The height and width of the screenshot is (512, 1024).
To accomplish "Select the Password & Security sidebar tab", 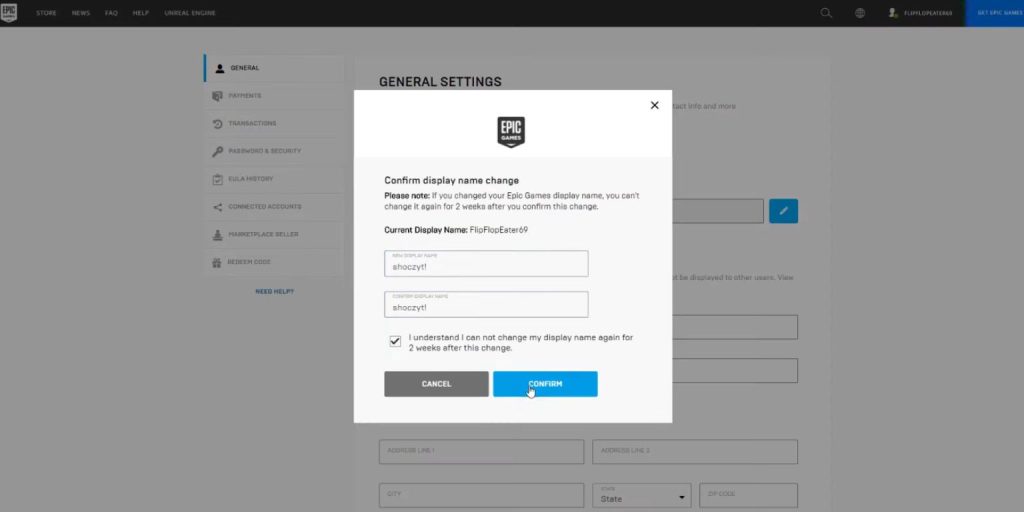I will coord(274,152).
